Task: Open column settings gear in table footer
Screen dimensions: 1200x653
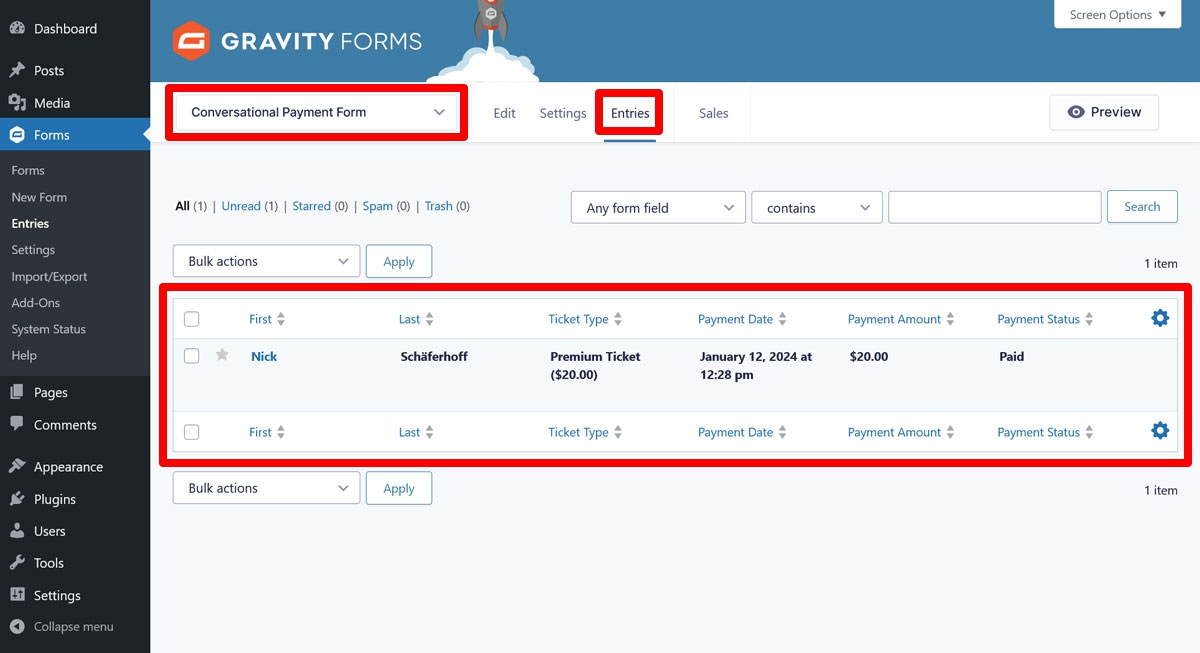Action: (x=1160, y=431)
